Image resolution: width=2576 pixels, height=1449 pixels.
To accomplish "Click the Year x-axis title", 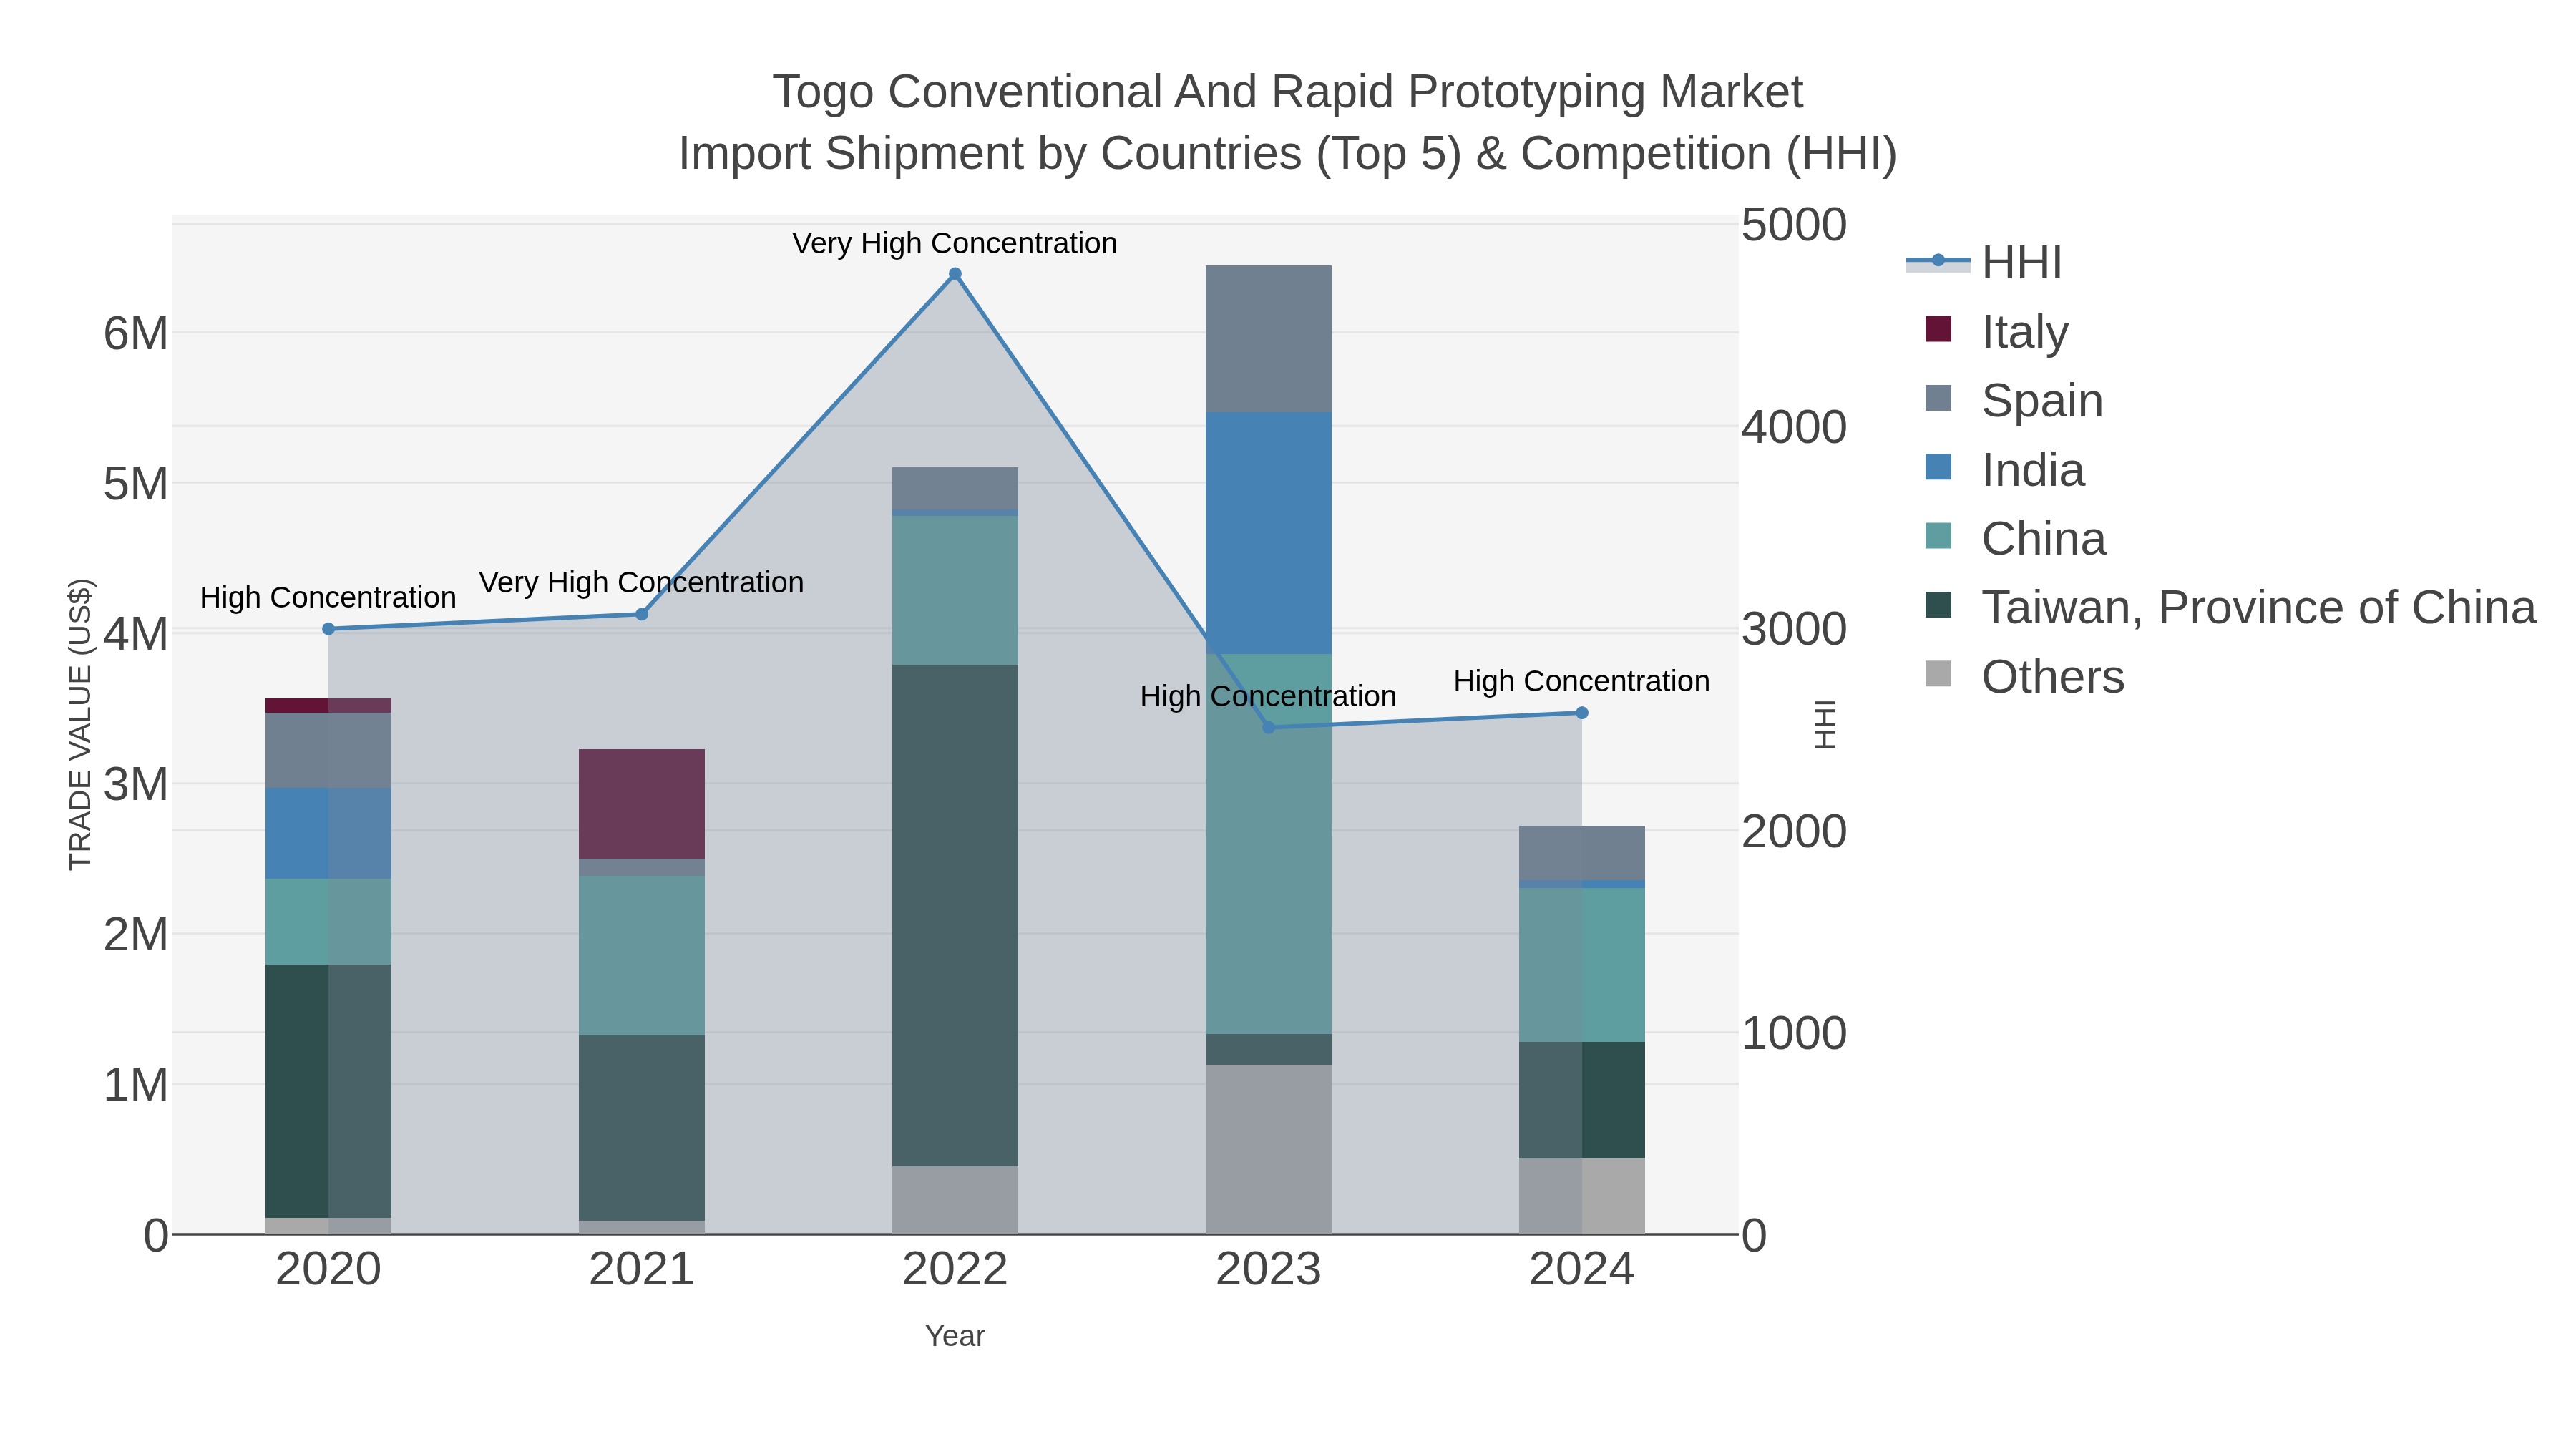I will (x=955, y=1336).
